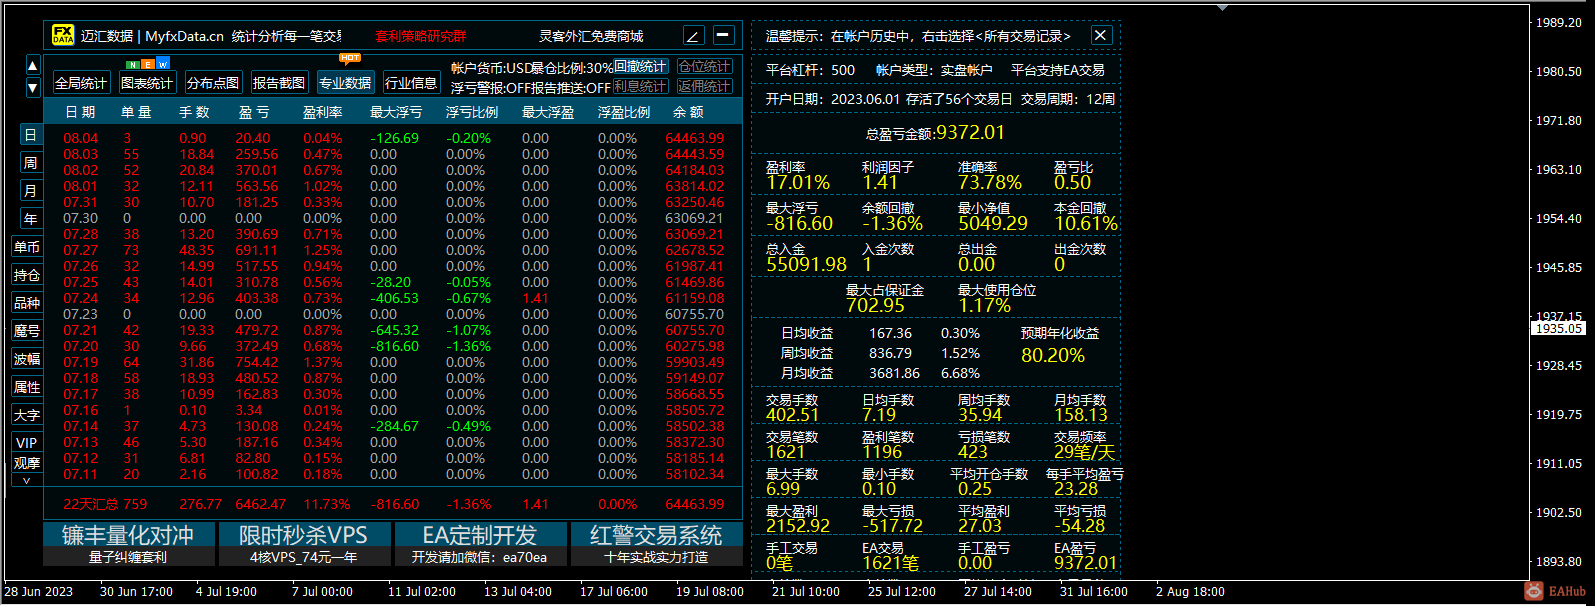Viewport: 1595px width, 606px height.
Task: Click total profit amount 9372.01
Action: point(970,132)
